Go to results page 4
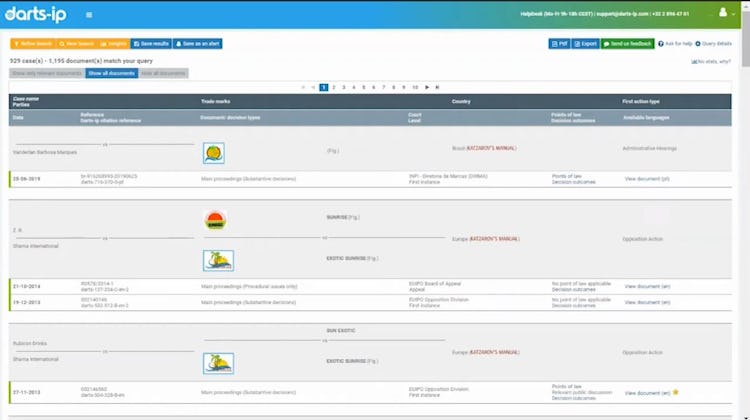 354,88
